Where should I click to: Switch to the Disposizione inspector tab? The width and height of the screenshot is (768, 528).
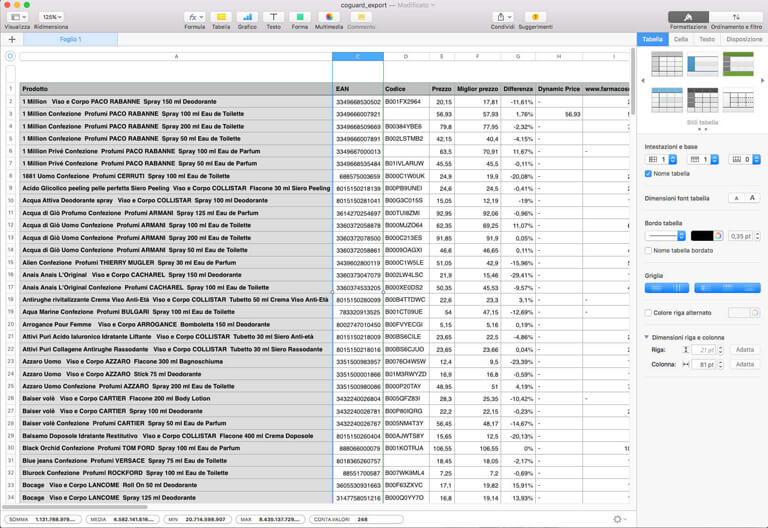744,39
